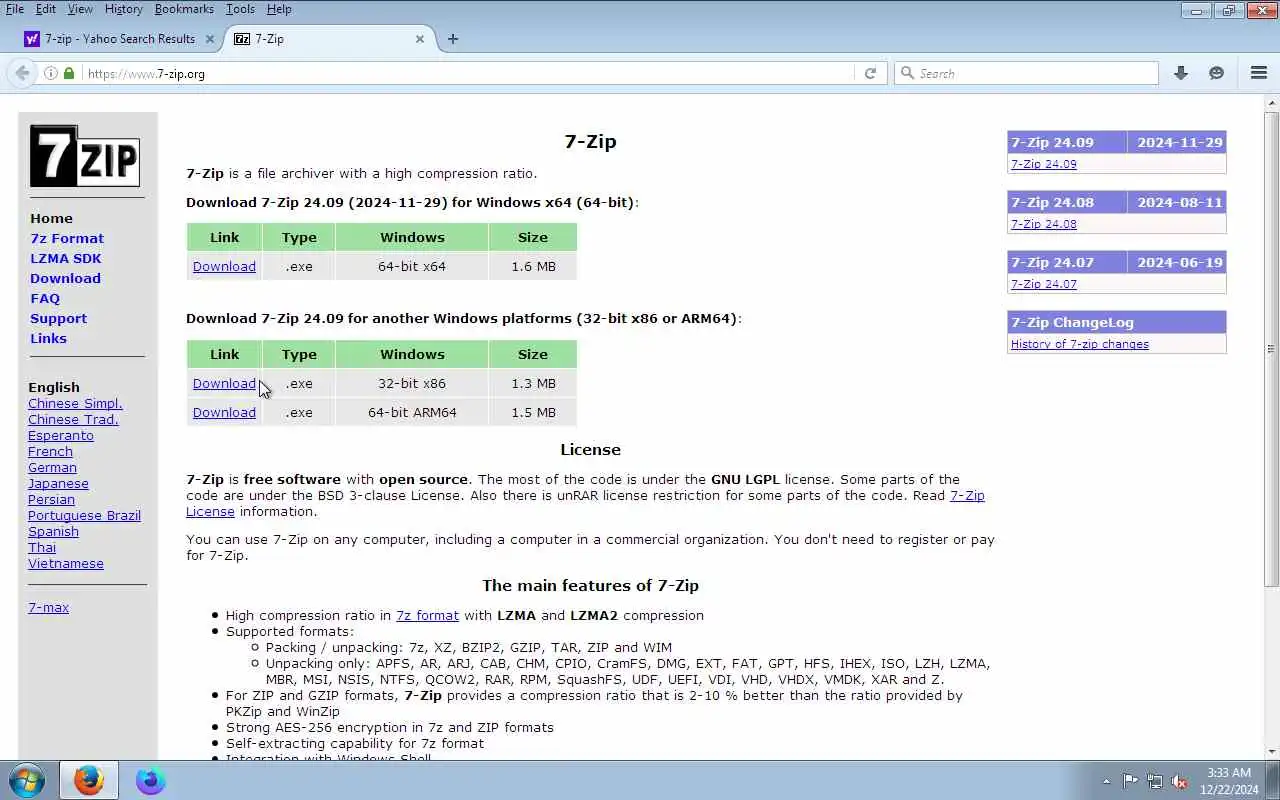The image size is (1280, 800).
Task: Open the network tray icon
Action: tap(1155, 781)
